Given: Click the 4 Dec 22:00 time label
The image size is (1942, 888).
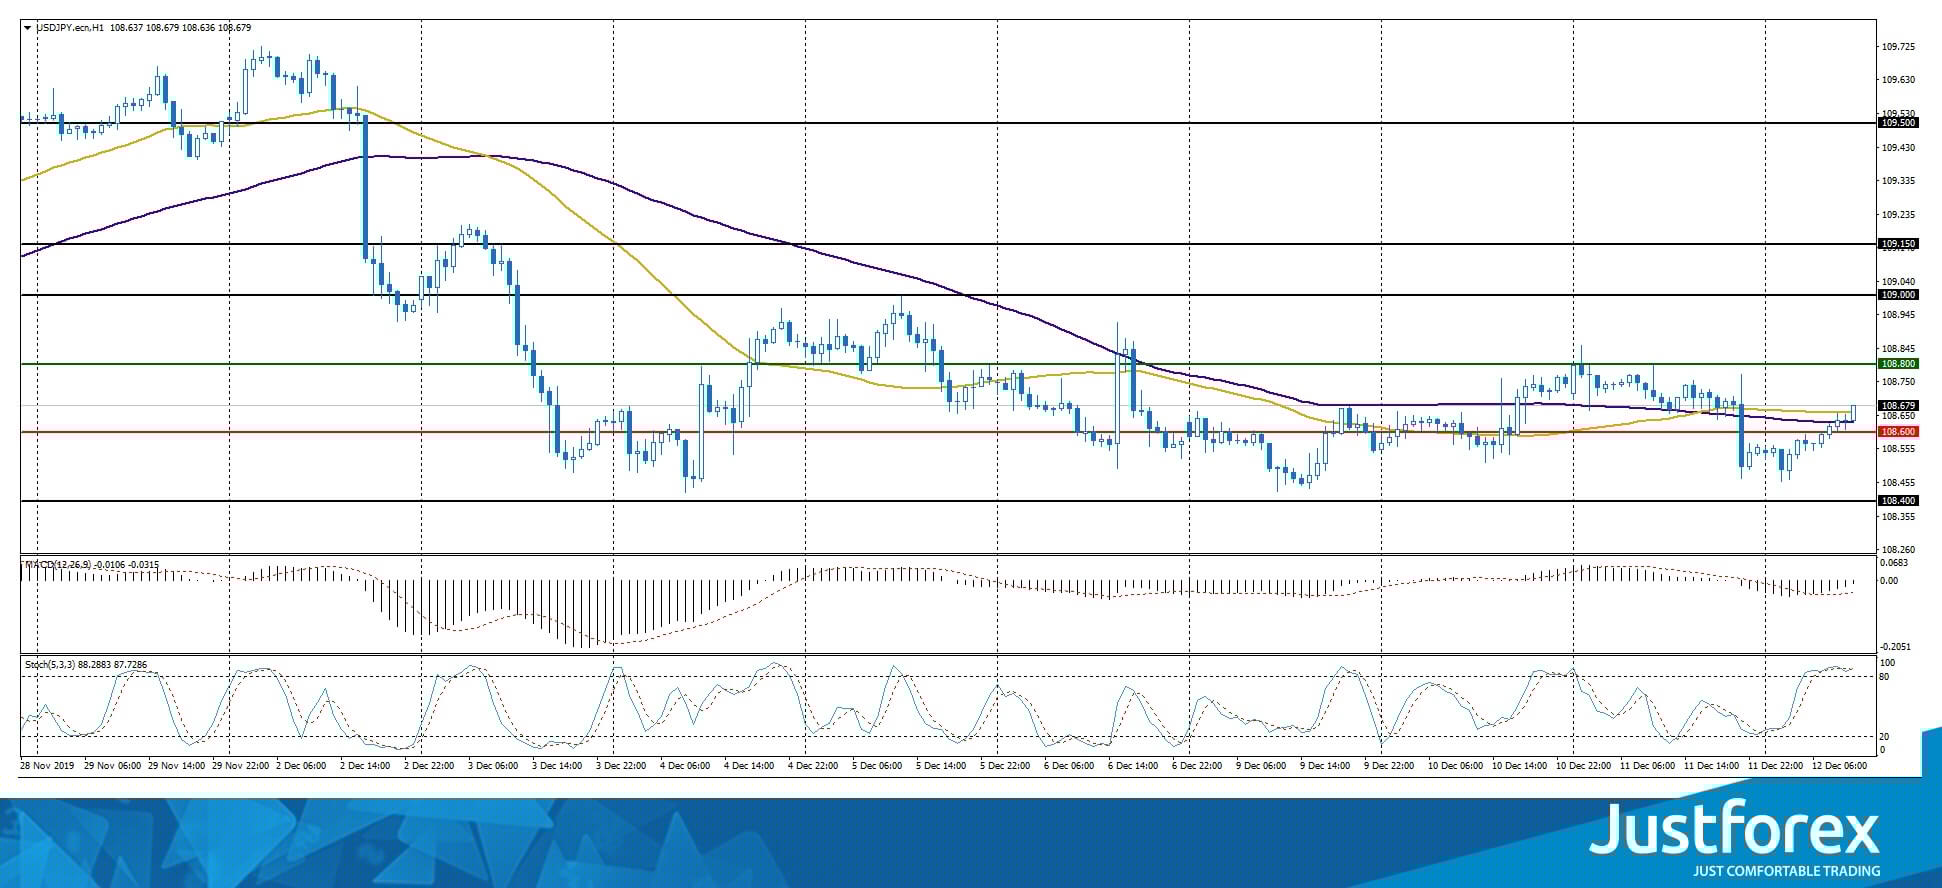Looking at the screenshot, I should (813, 766).
